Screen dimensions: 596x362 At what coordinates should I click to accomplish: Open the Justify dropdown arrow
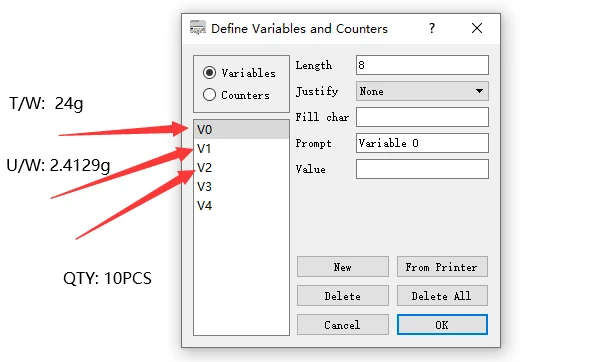coord(479,91)
